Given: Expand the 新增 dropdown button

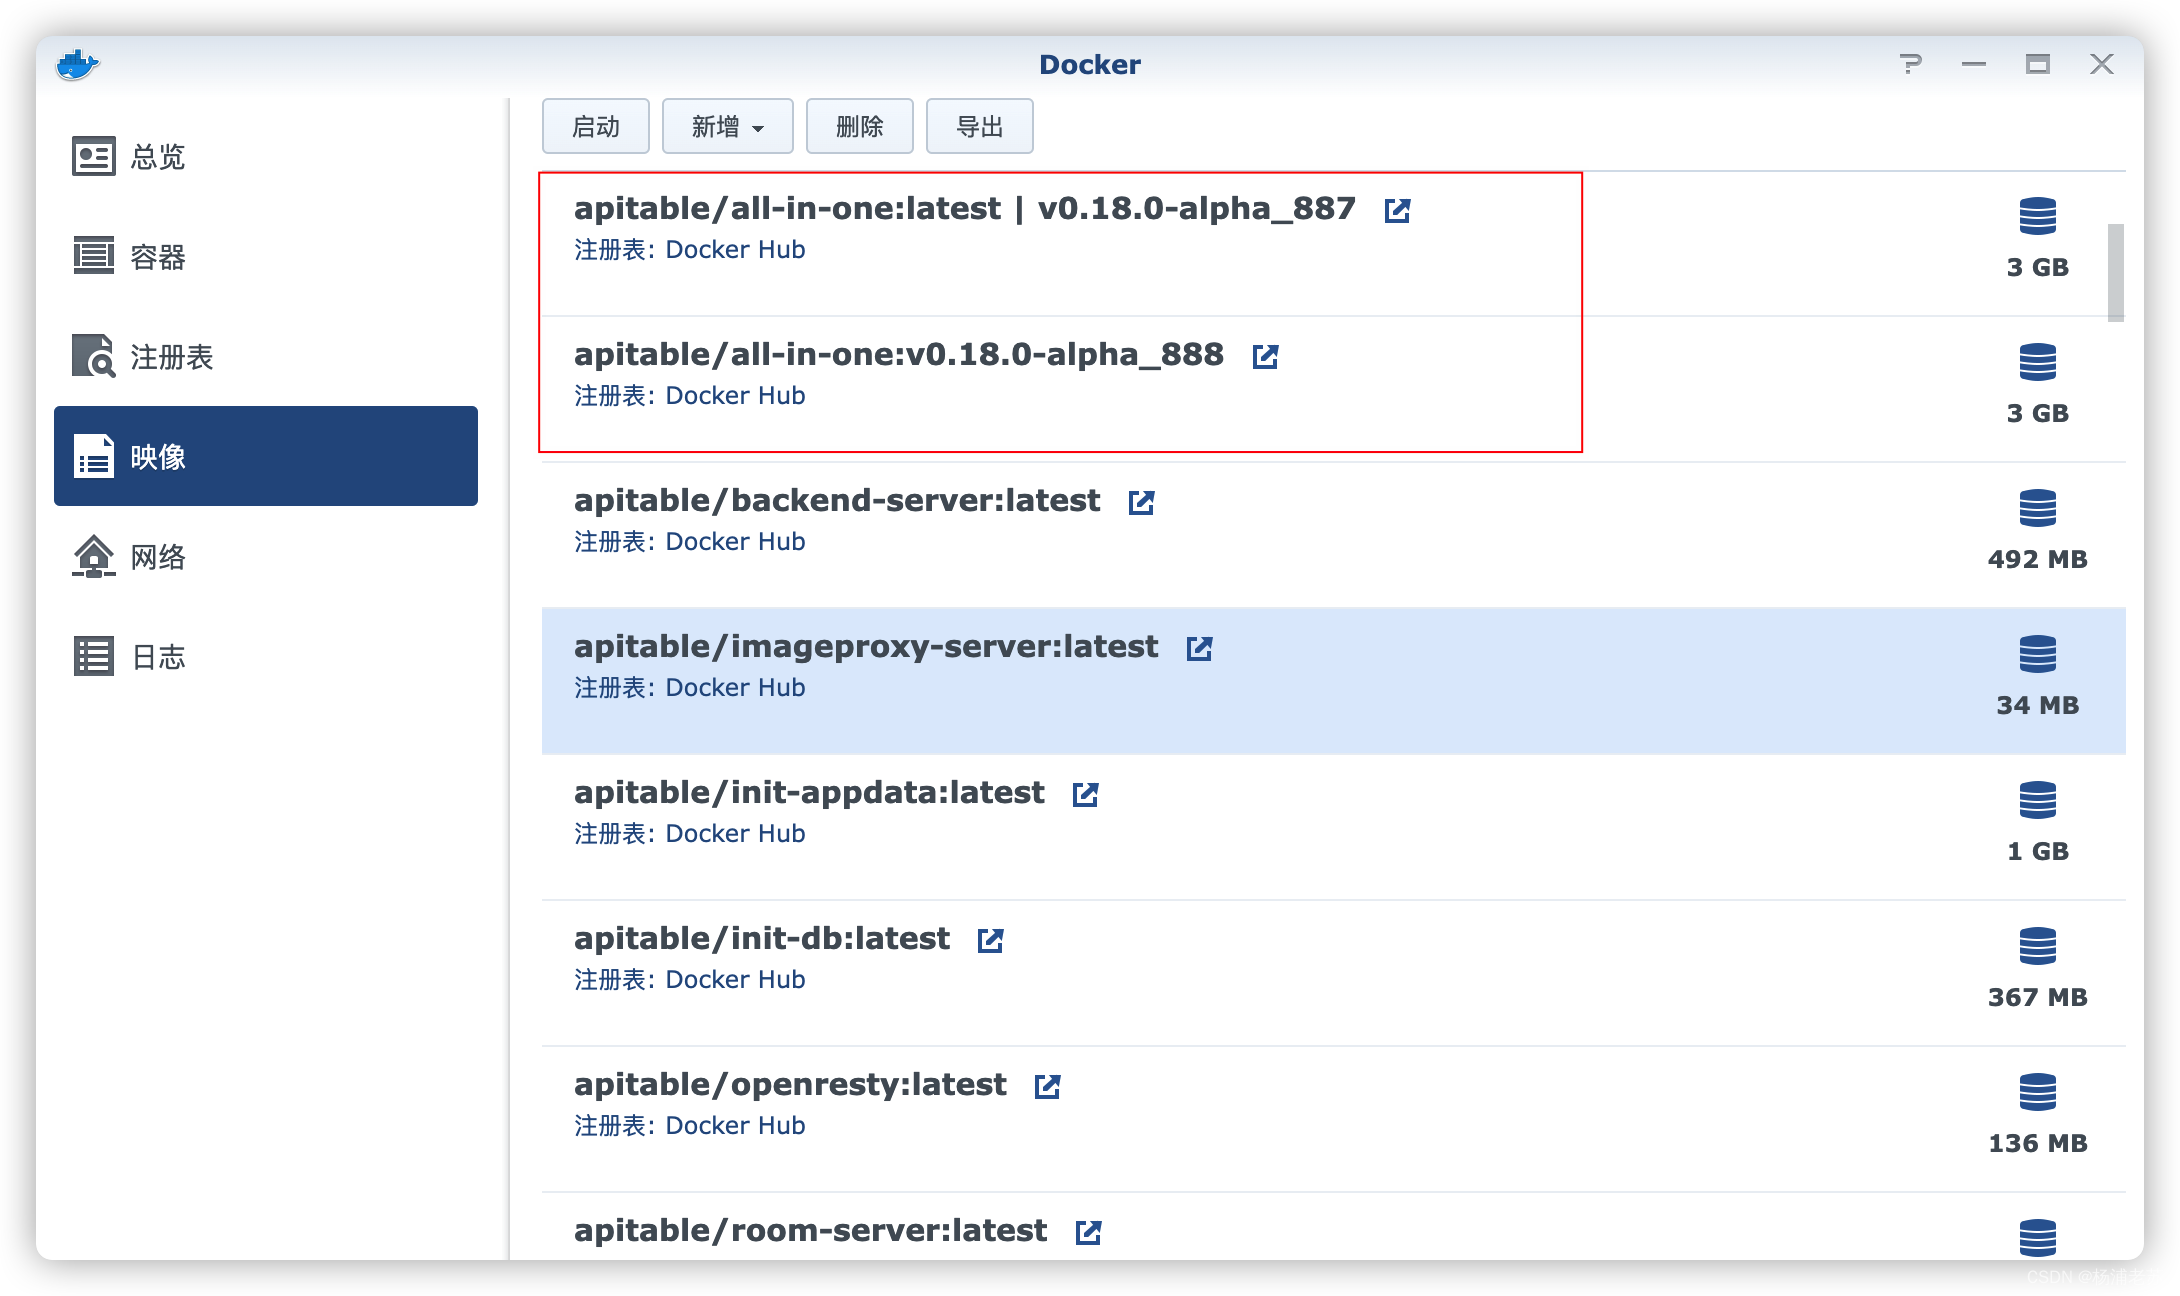Looking at the screenshot, I should click(727, 127).
